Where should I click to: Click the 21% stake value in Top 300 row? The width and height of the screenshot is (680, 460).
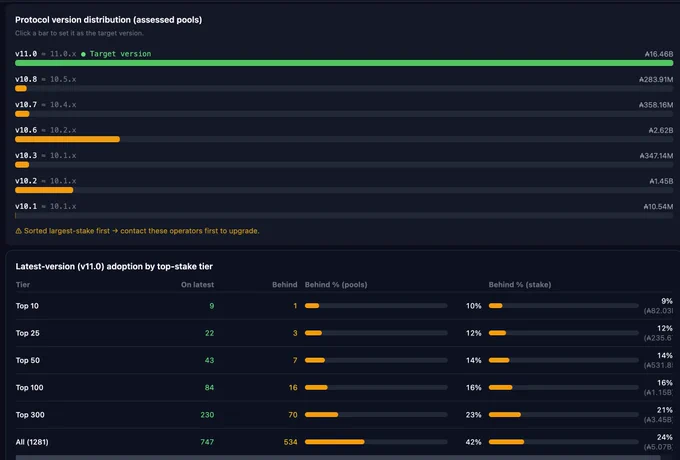[665, 410]
